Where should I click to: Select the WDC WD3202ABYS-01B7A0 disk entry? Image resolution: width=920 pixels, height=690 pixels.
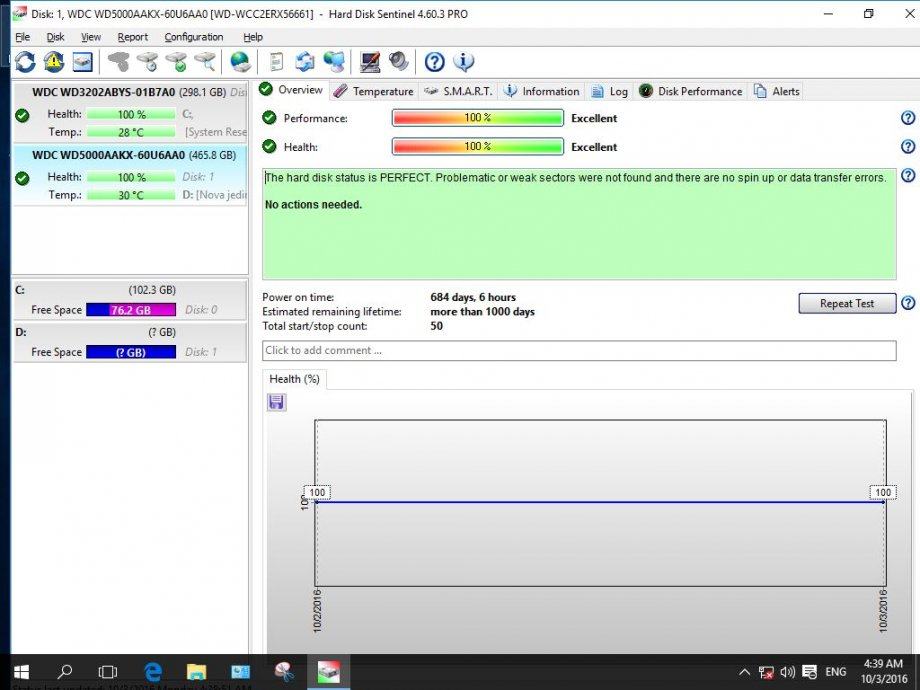coord(129,112)
